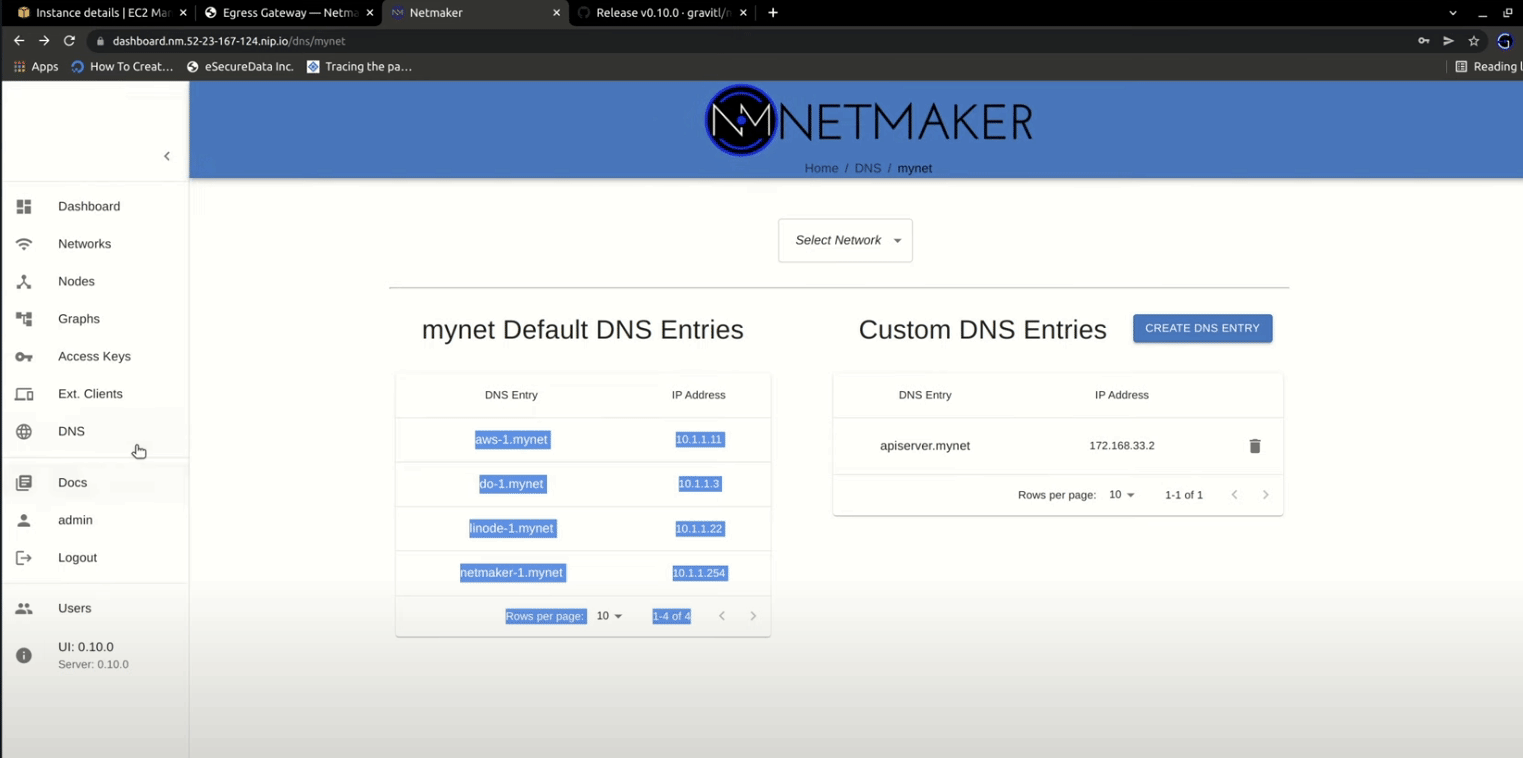Click the Graphs tree icon
1523x758 pixels.
[x=24, y=319]
